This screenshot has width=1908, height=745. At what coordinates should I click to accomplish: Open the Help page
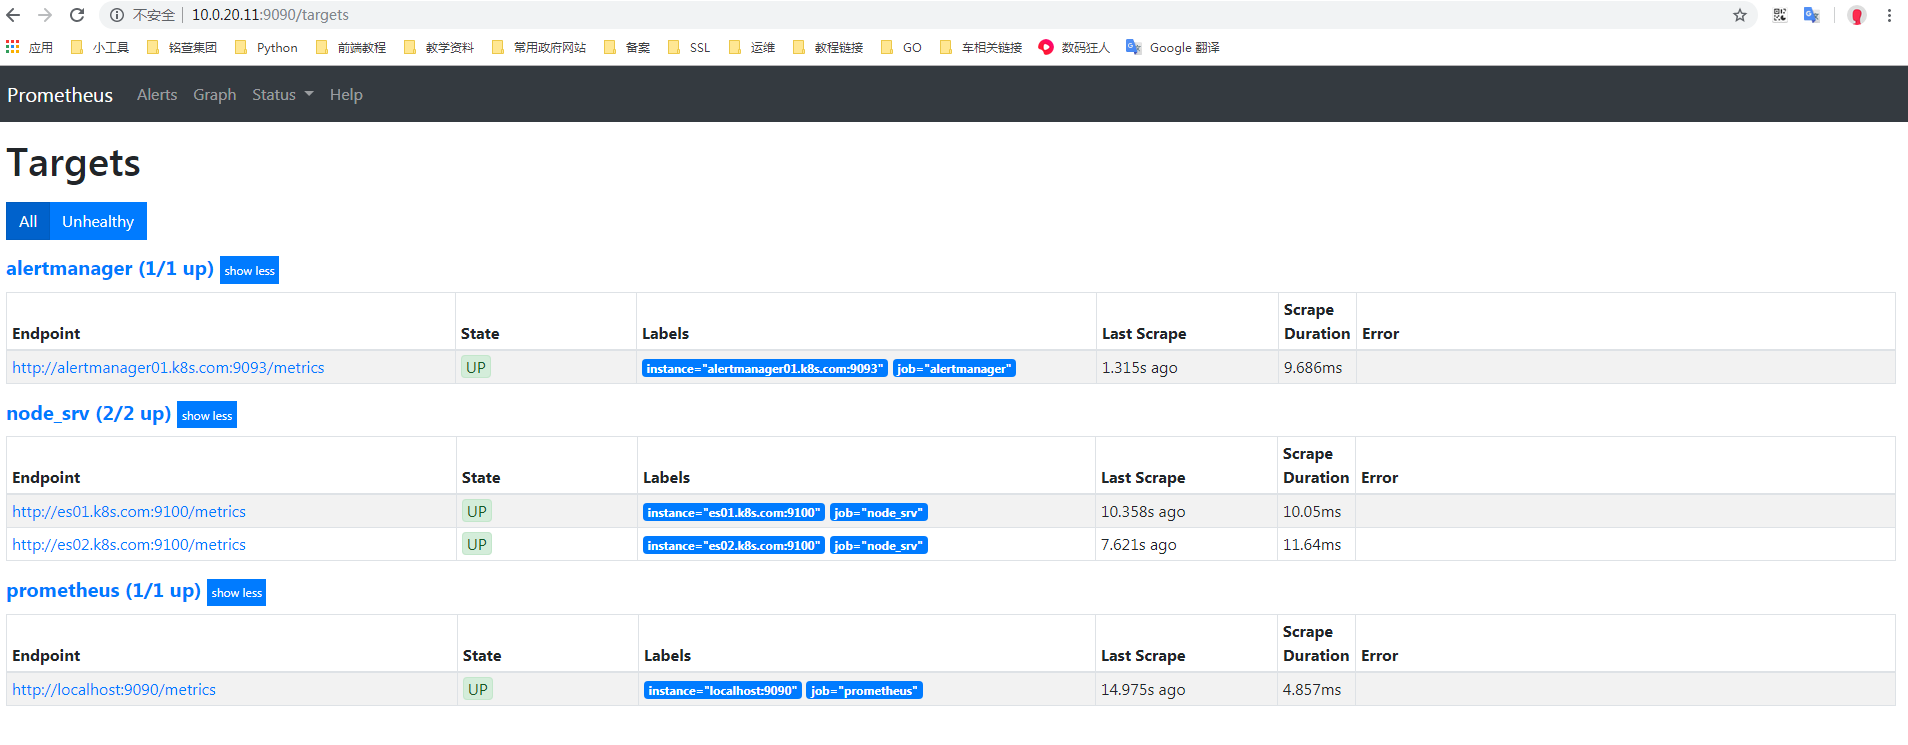coord(346,95)
